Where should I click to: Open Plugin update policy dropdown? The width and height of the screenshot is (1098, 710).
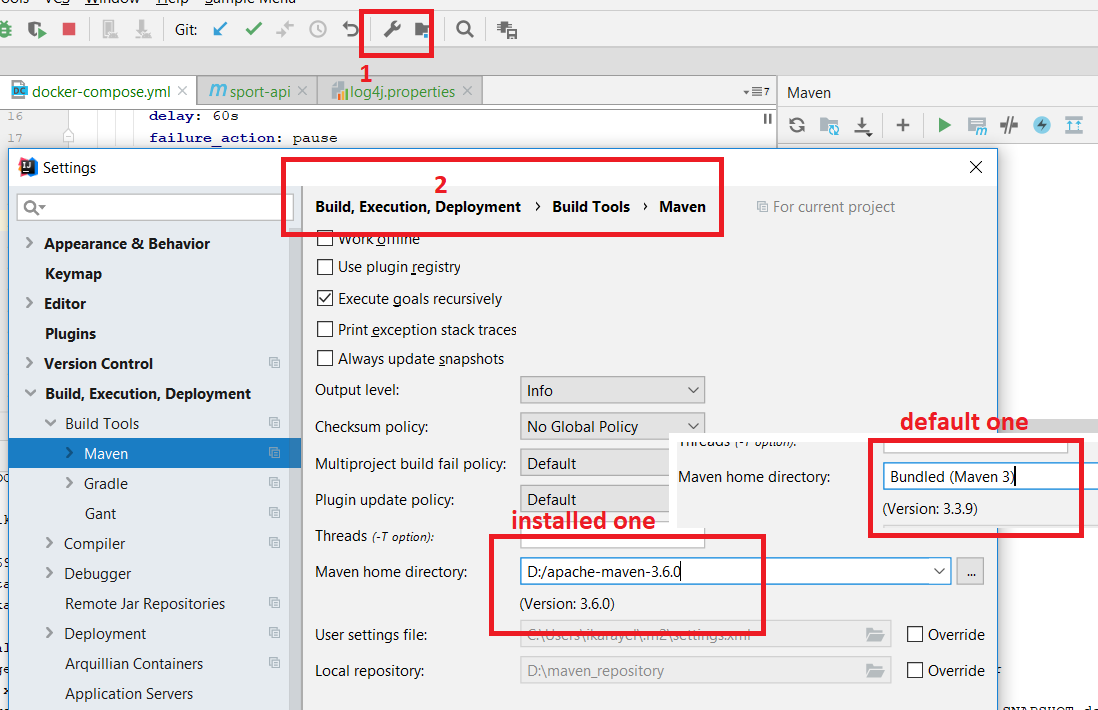tap(595, 499)
